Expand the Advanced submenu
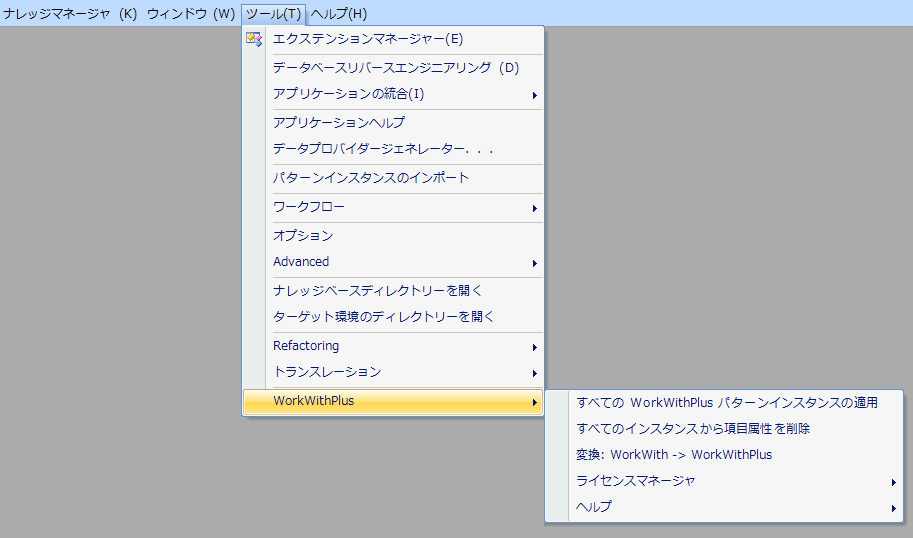This screenshot has height=538, width=913. tap(301, 262)
